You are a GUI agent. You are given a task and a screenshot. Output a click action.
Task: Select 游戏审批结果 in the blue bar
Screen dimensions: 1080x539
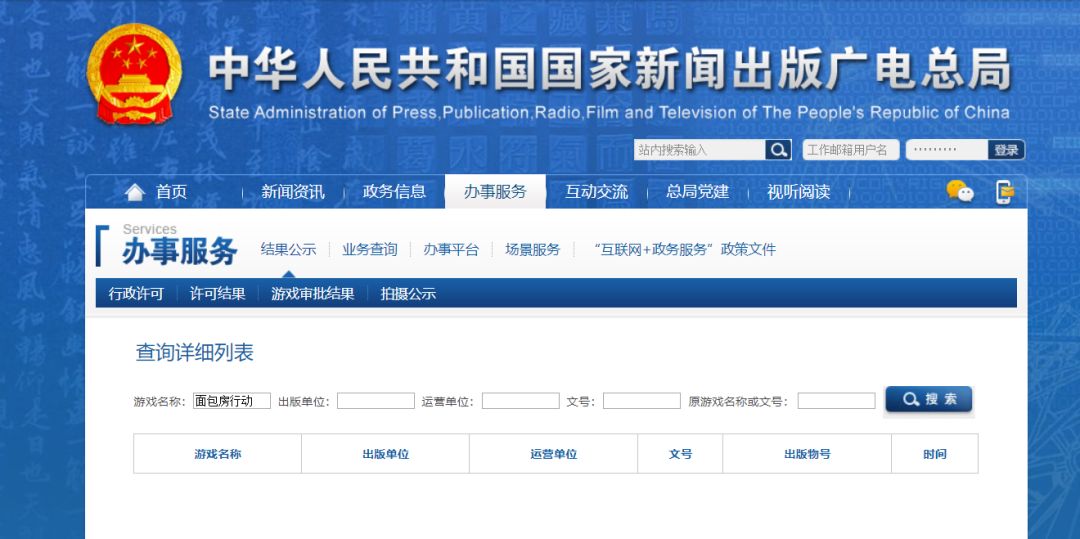pyautogui.click(x=313, y=294)
